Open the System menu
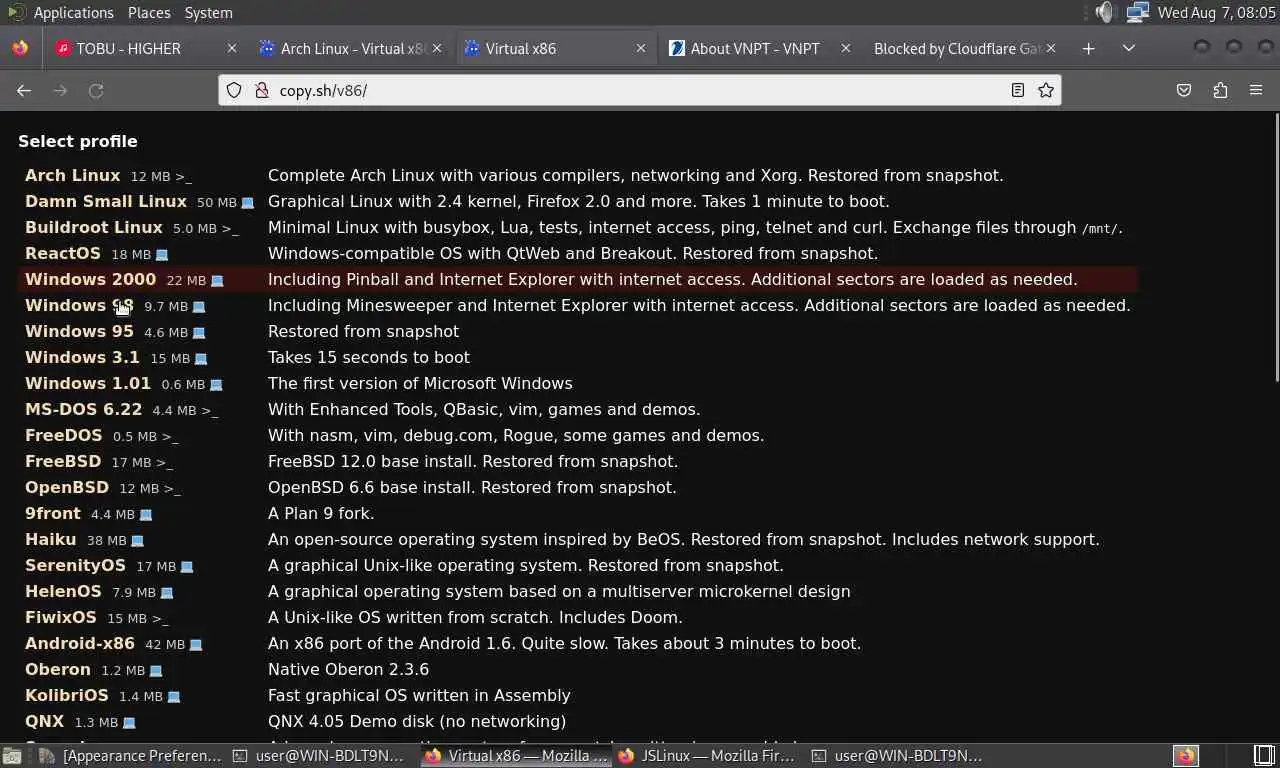 208,13
